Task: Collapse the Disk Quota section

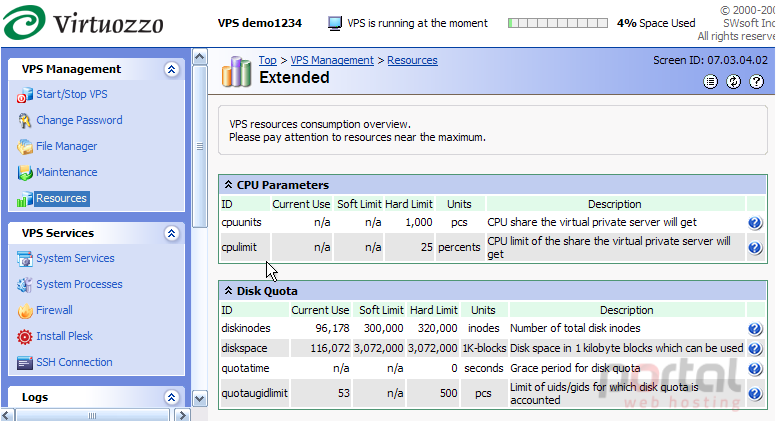Action: (228, 290)
